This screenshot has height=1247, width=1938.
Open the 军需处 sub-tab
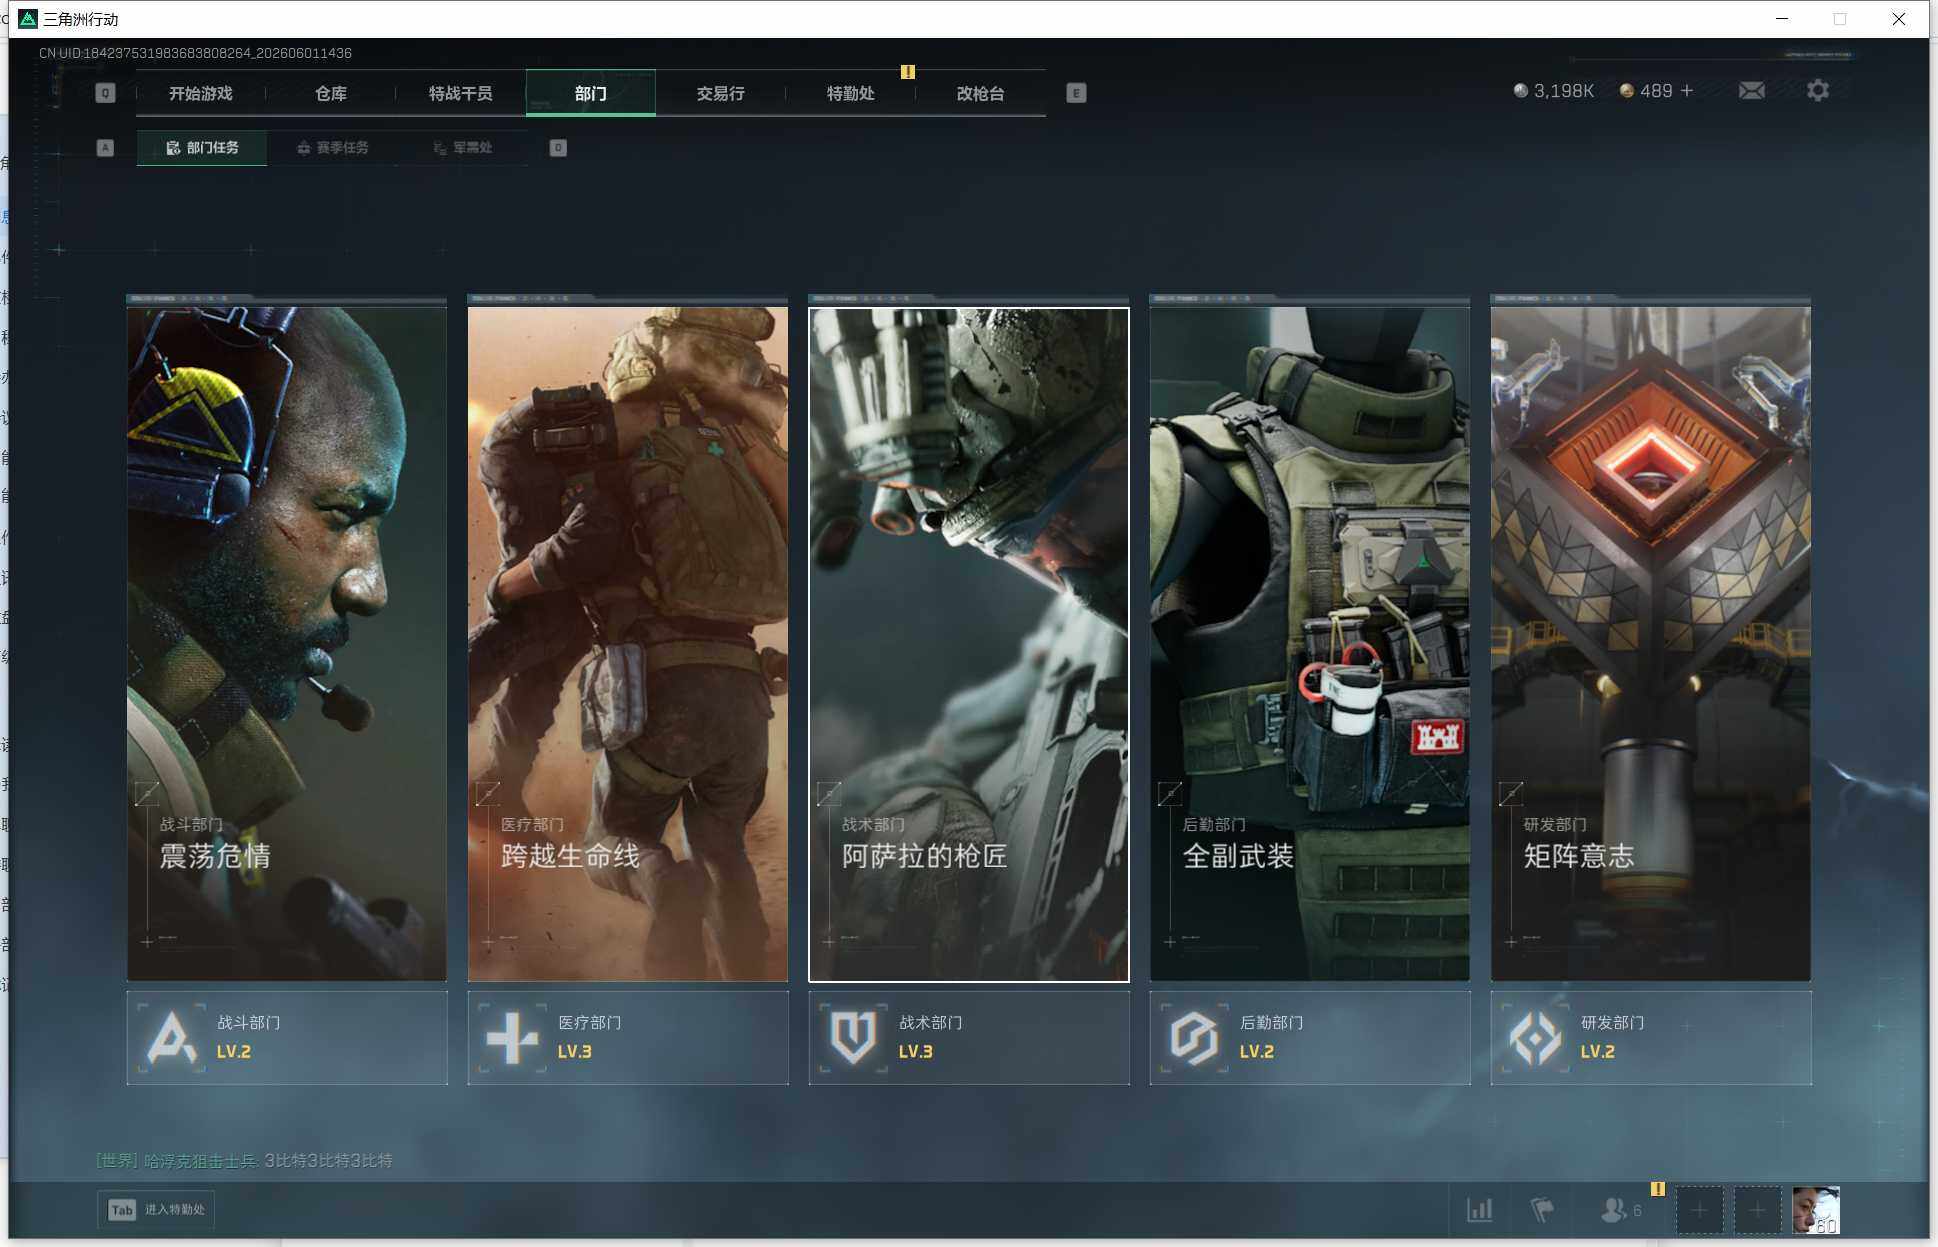[x=463, y=148]
